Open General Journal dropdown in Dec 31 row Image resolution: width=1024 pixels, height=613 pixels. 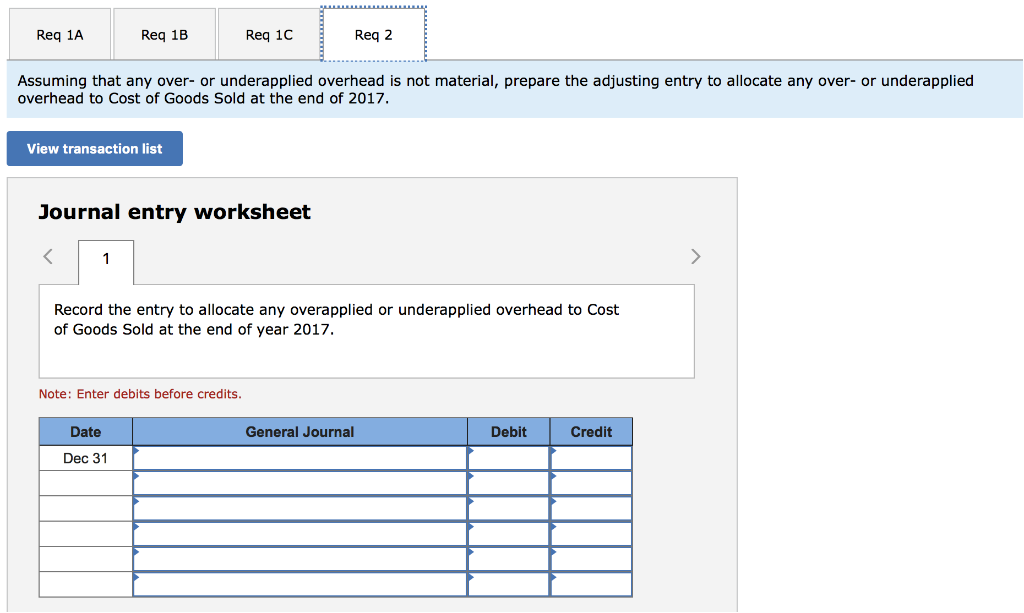[300, 458]
